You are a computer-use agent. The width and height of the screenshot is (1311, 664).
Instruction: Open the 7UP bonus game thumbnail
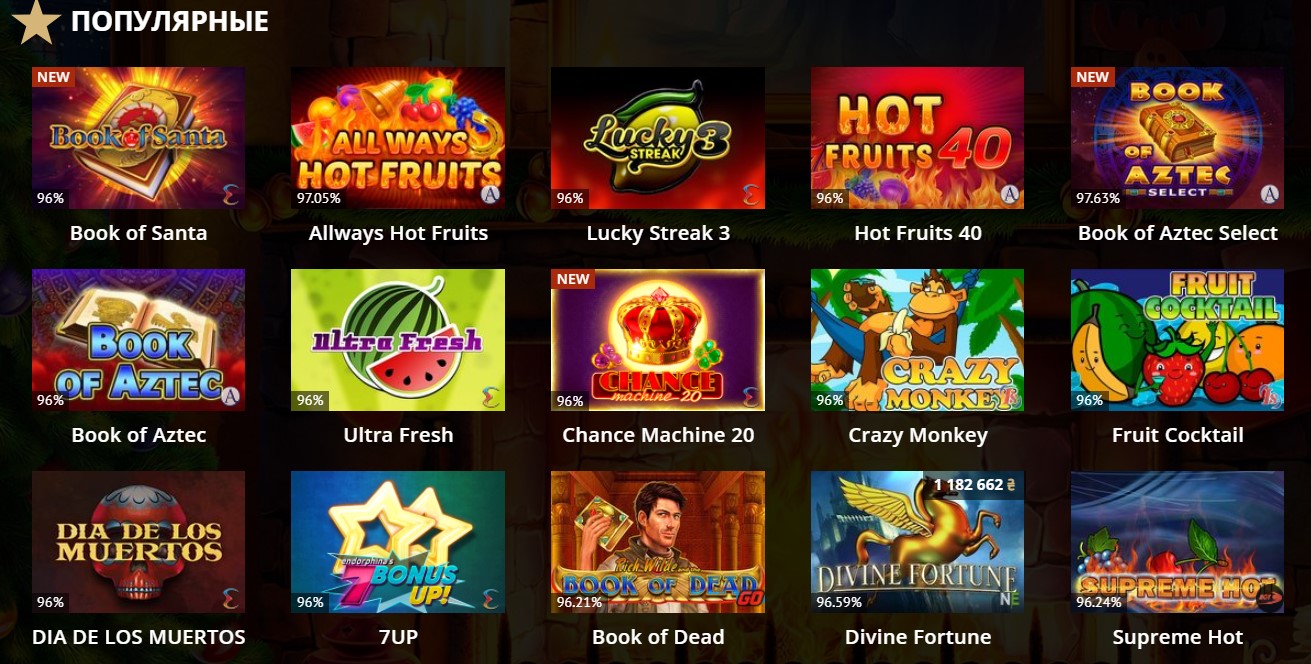(x=398, y=542)
